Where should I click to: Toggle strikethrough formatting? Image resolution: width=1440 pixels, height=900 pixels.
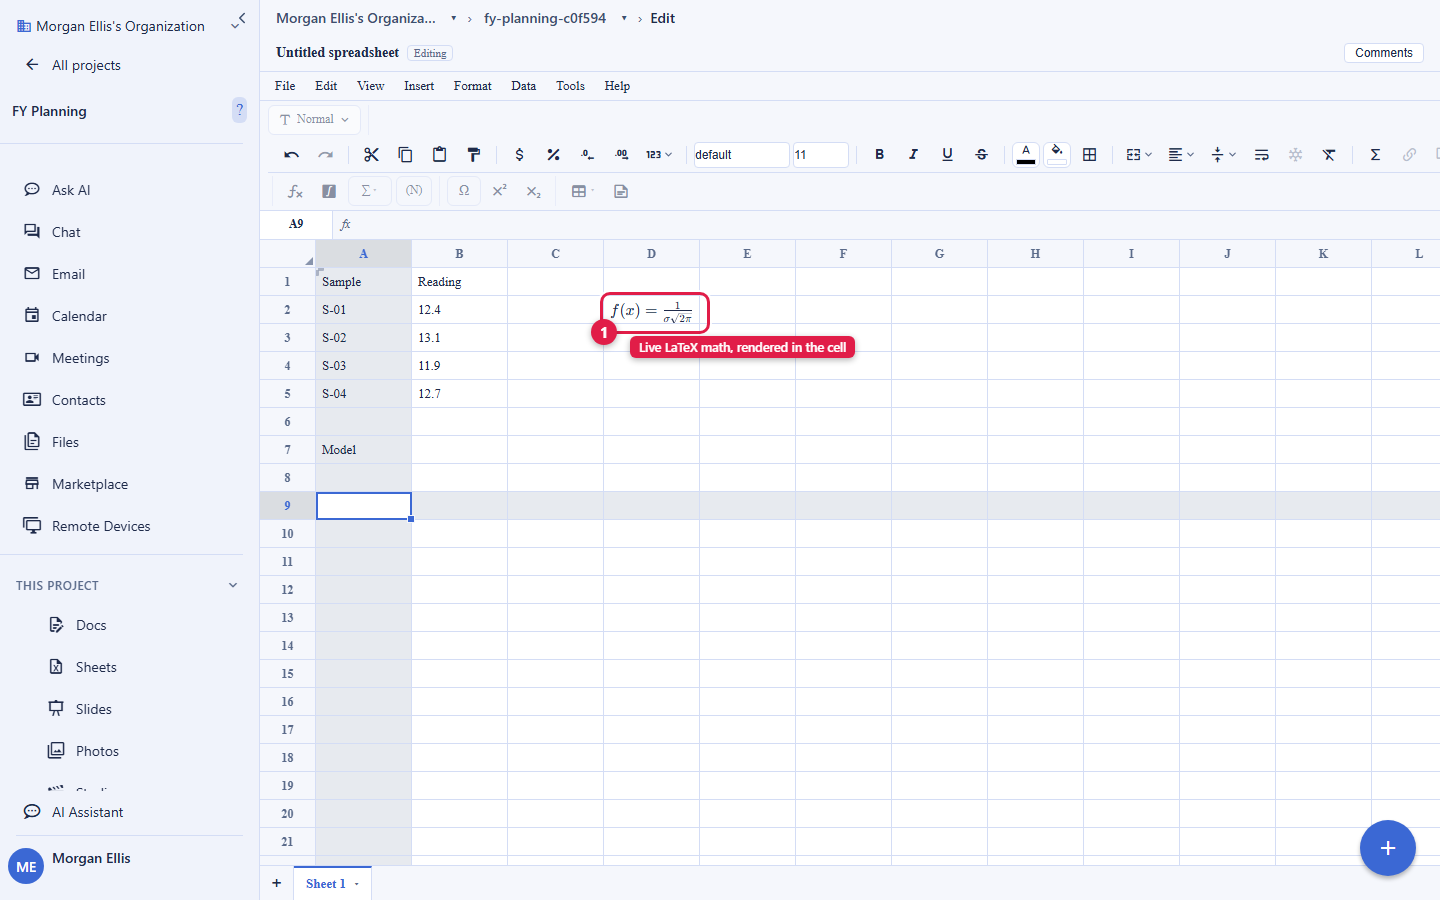click(981, 154)
